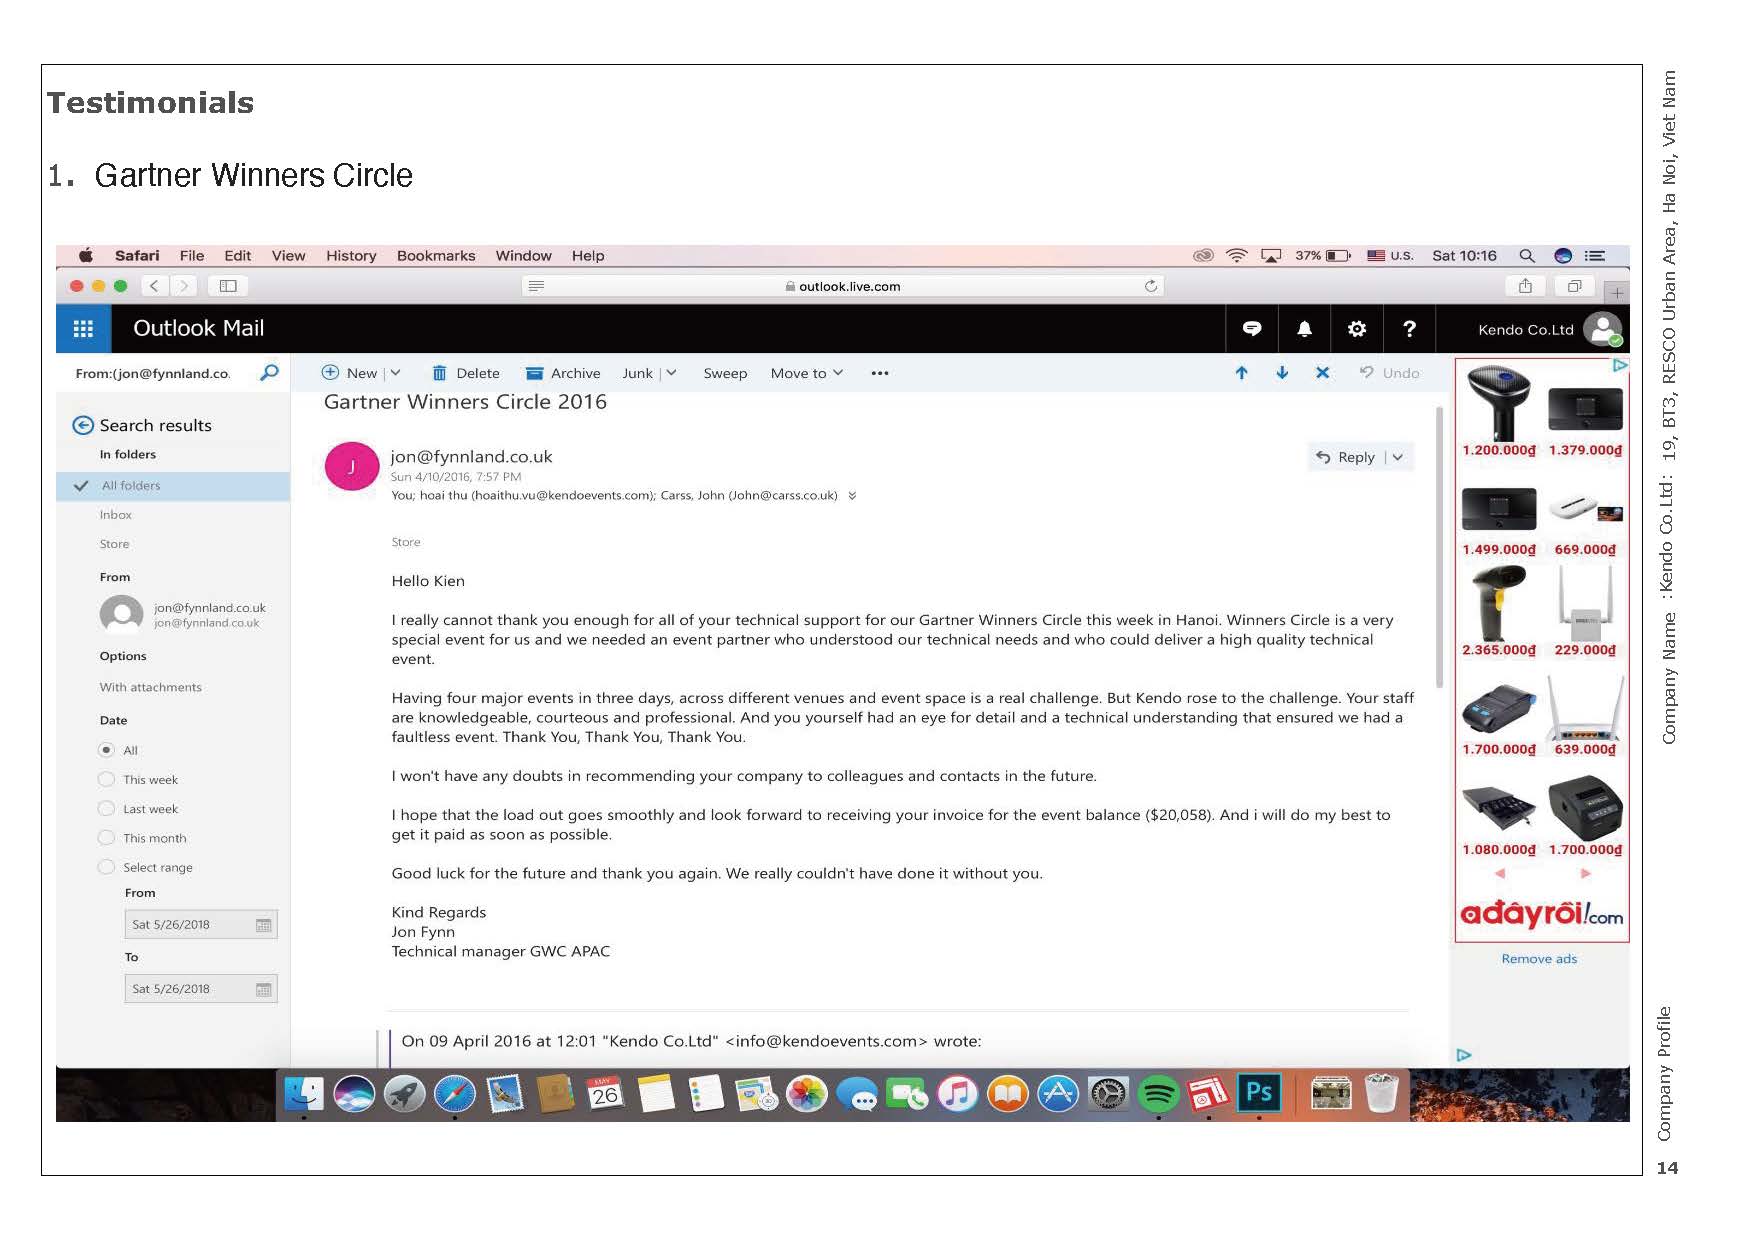Open the Kendo Co.Ltd account avatar
1755x1240 pixels.
click(1602, 329)
